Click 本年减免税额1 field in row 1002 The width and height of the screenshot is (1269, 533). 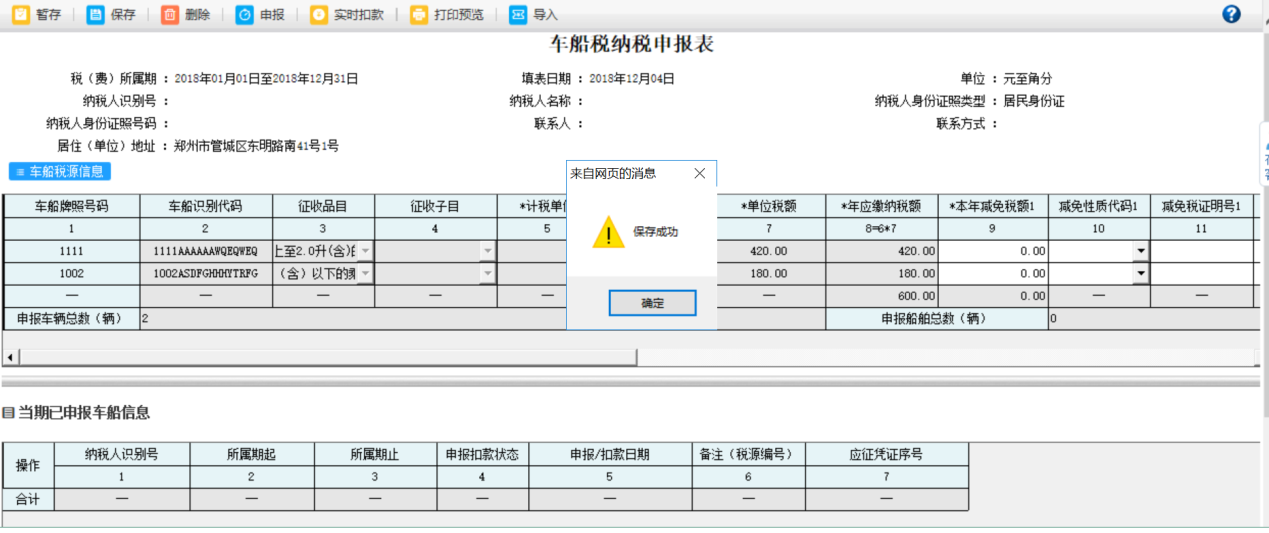[x=993, y=273]
